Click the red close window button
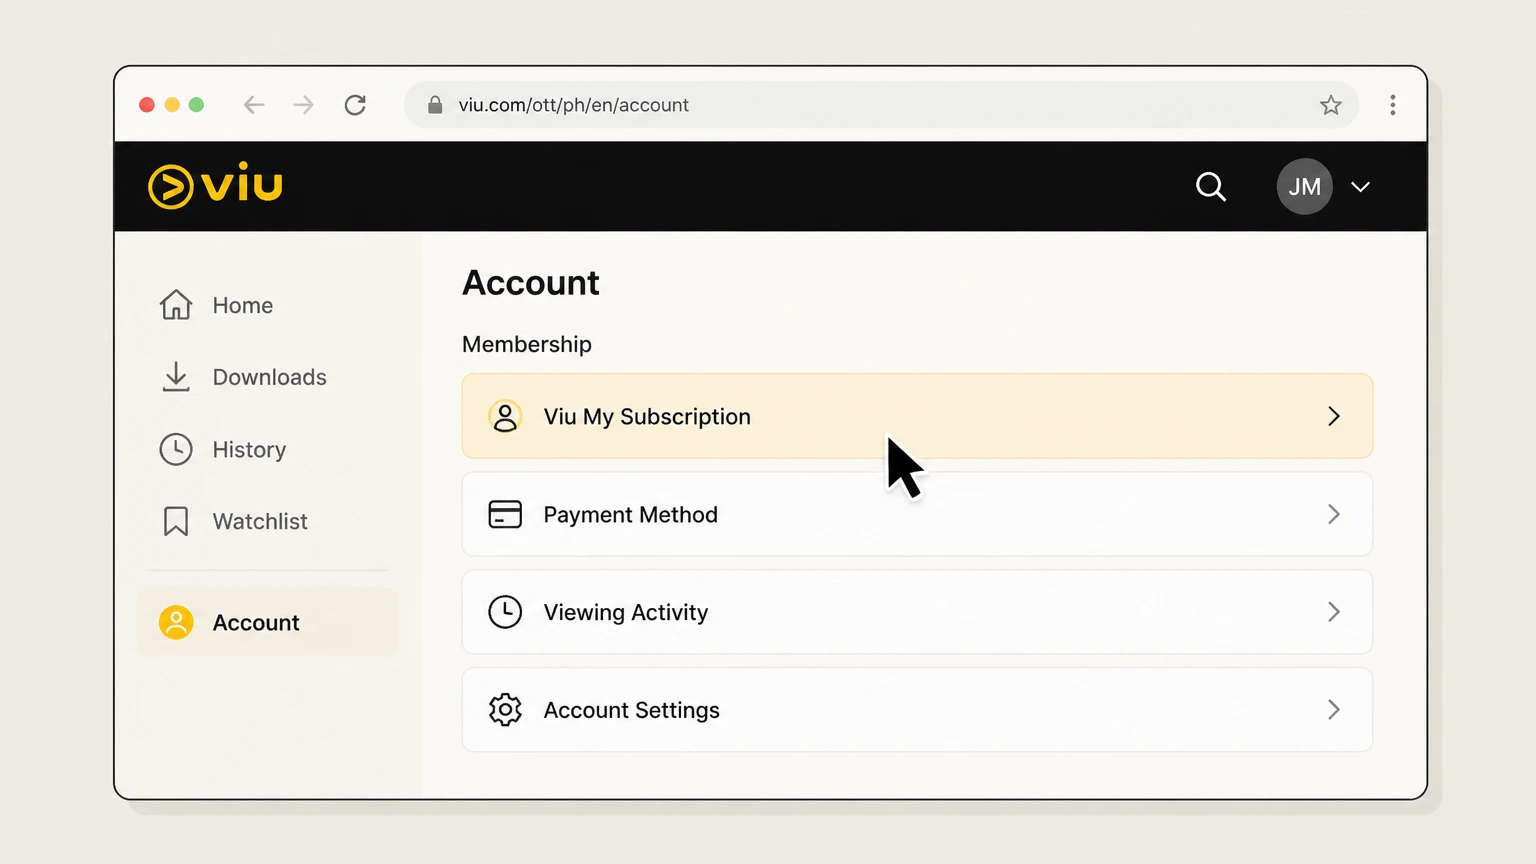 point(147,105)
